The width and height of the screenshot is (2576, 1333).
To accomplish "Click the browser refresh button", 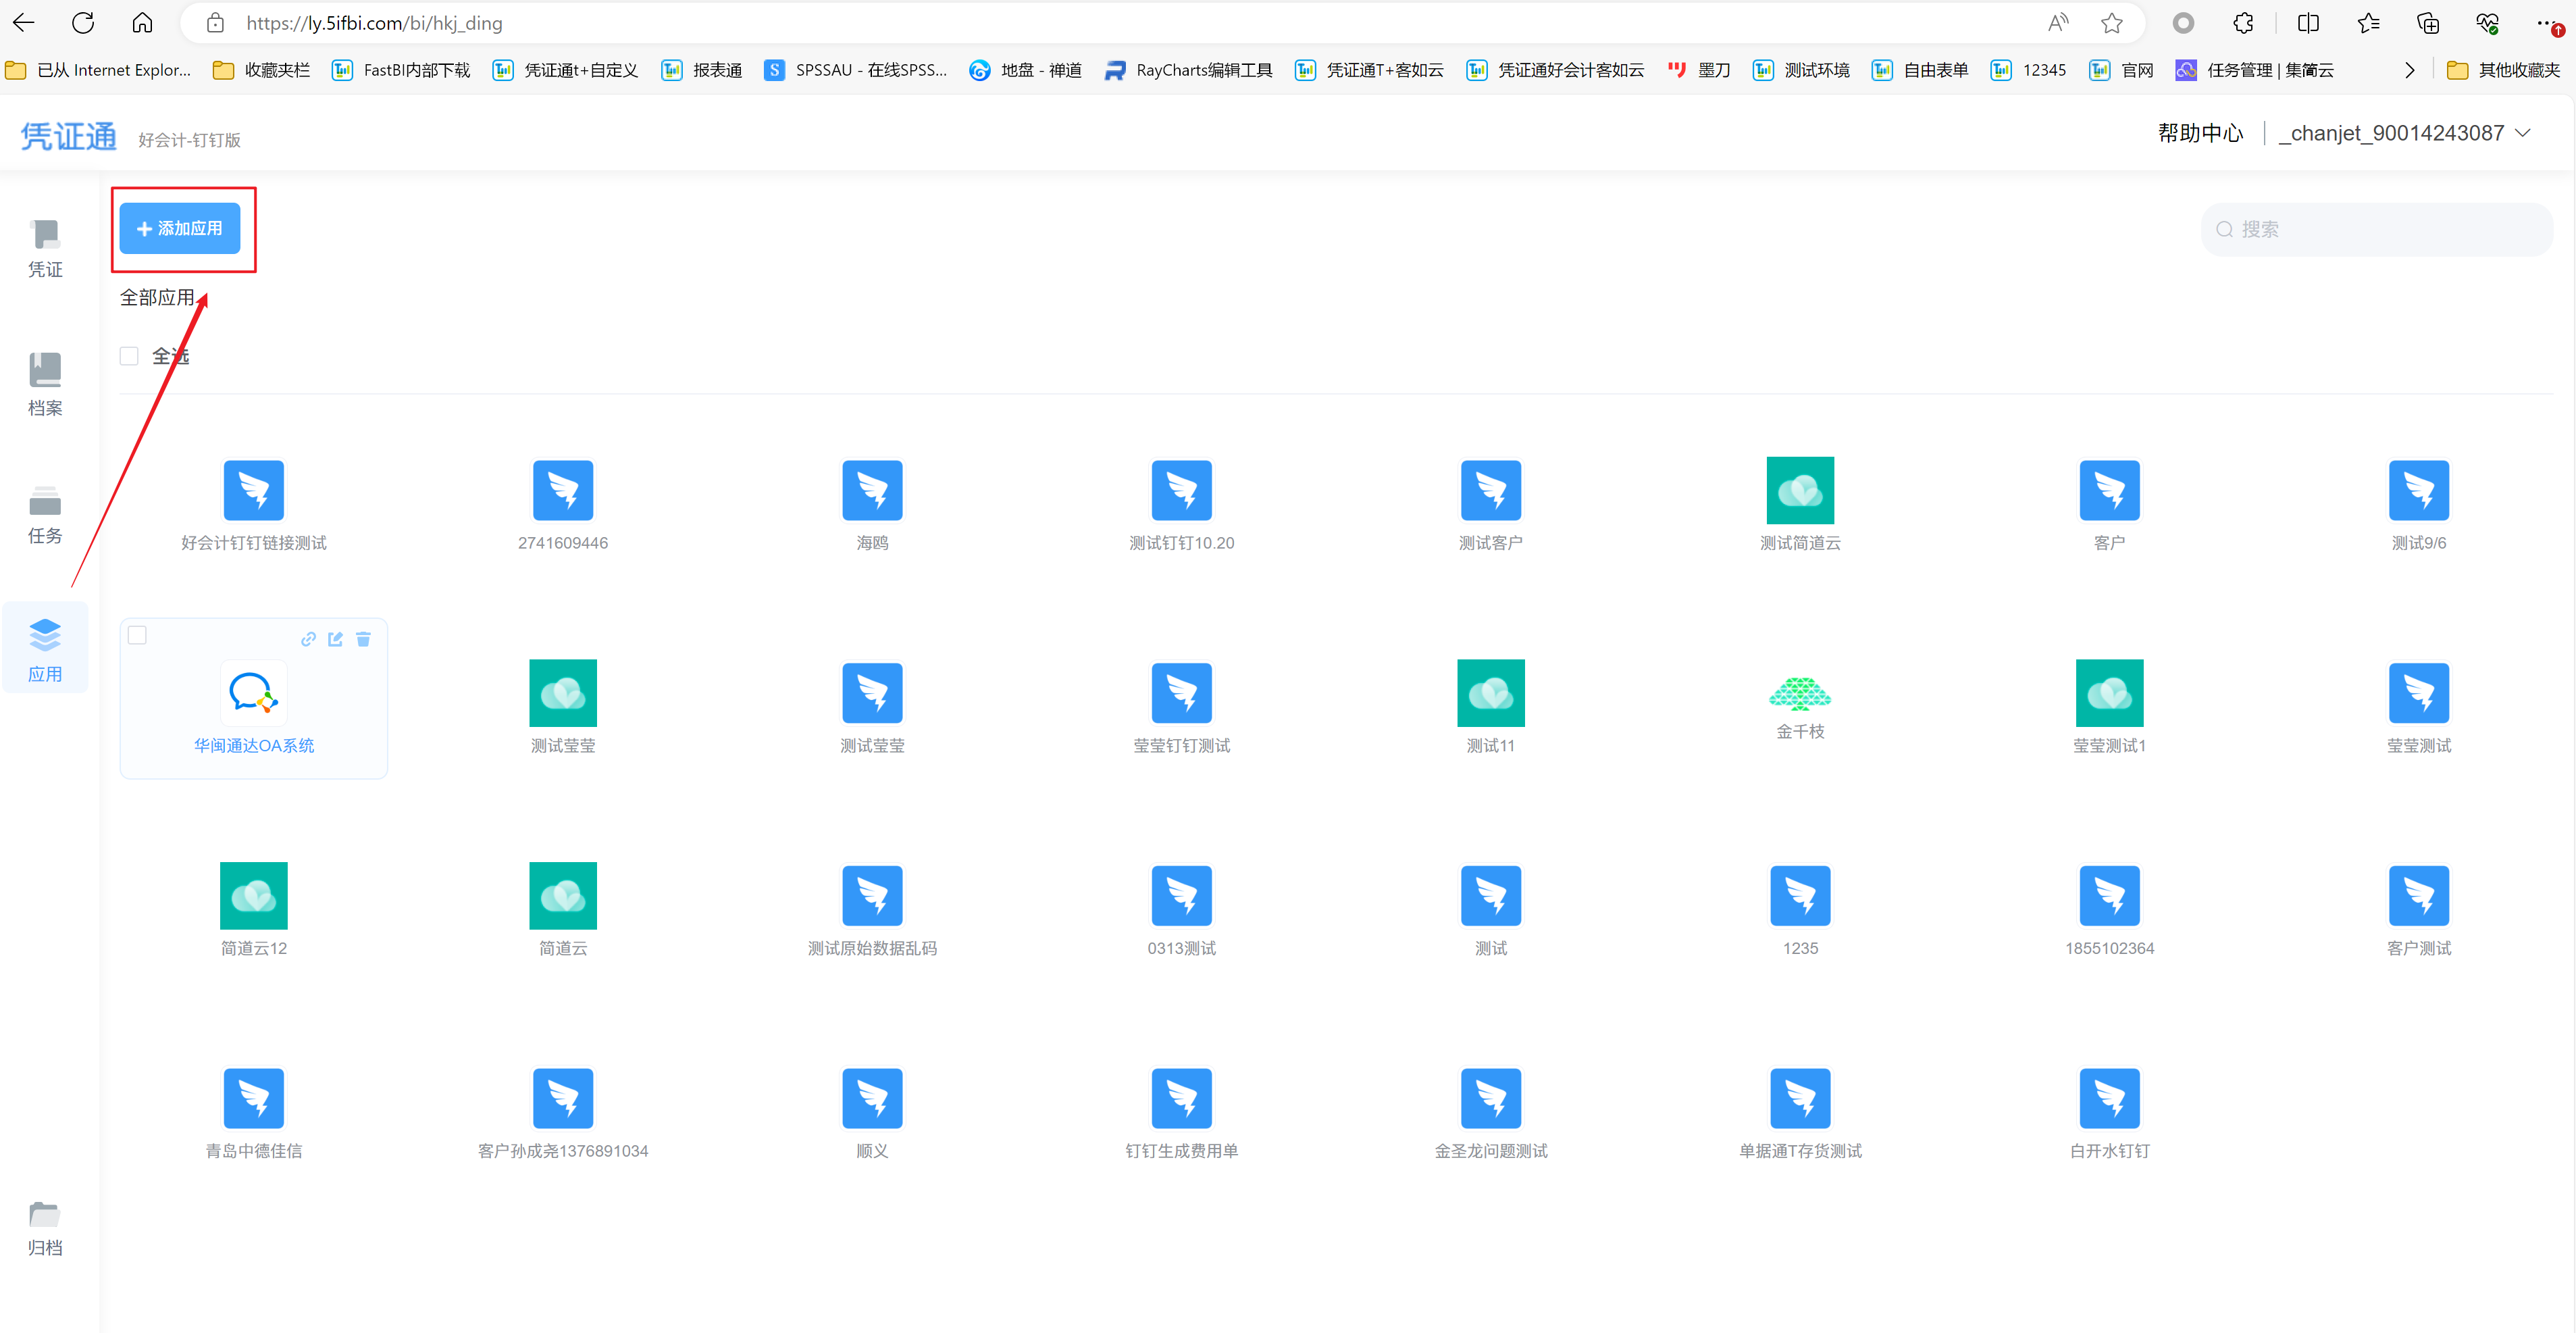I will (x=83, y=23).
